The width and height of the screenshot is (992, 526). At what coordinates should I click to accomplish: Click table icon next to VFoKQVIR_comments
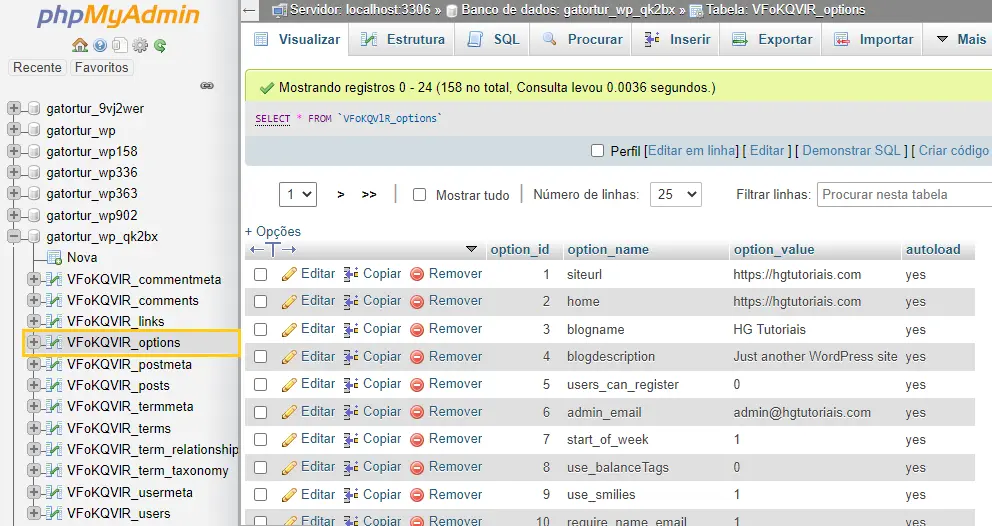pos(55,301)
